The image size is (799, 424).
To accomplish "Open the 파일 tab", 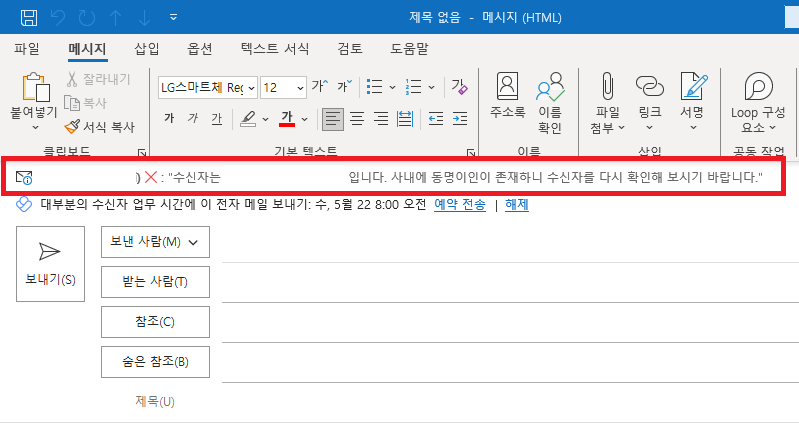I will point(26,49).
